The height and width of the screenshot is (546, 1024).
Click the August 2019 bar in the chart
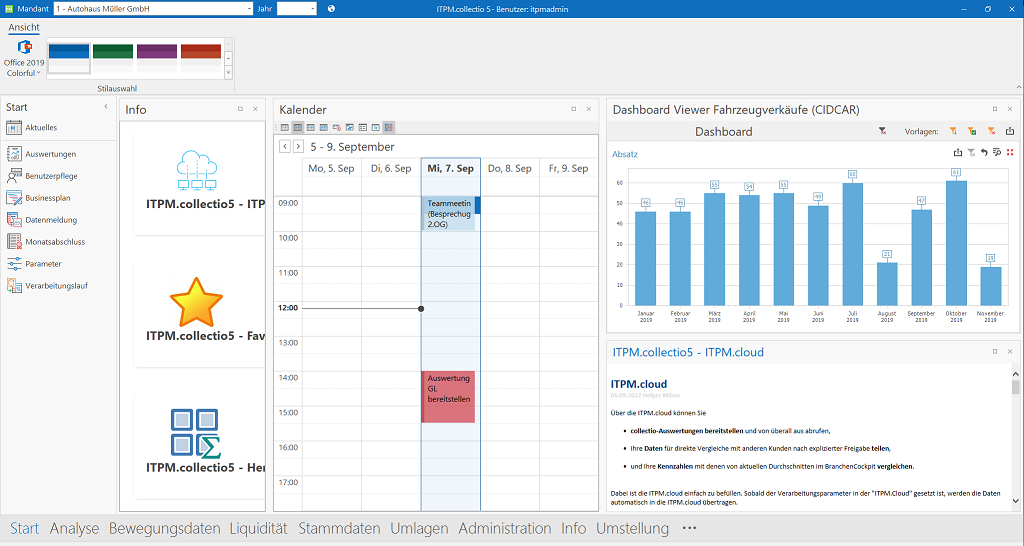click(x=887, y=284)
